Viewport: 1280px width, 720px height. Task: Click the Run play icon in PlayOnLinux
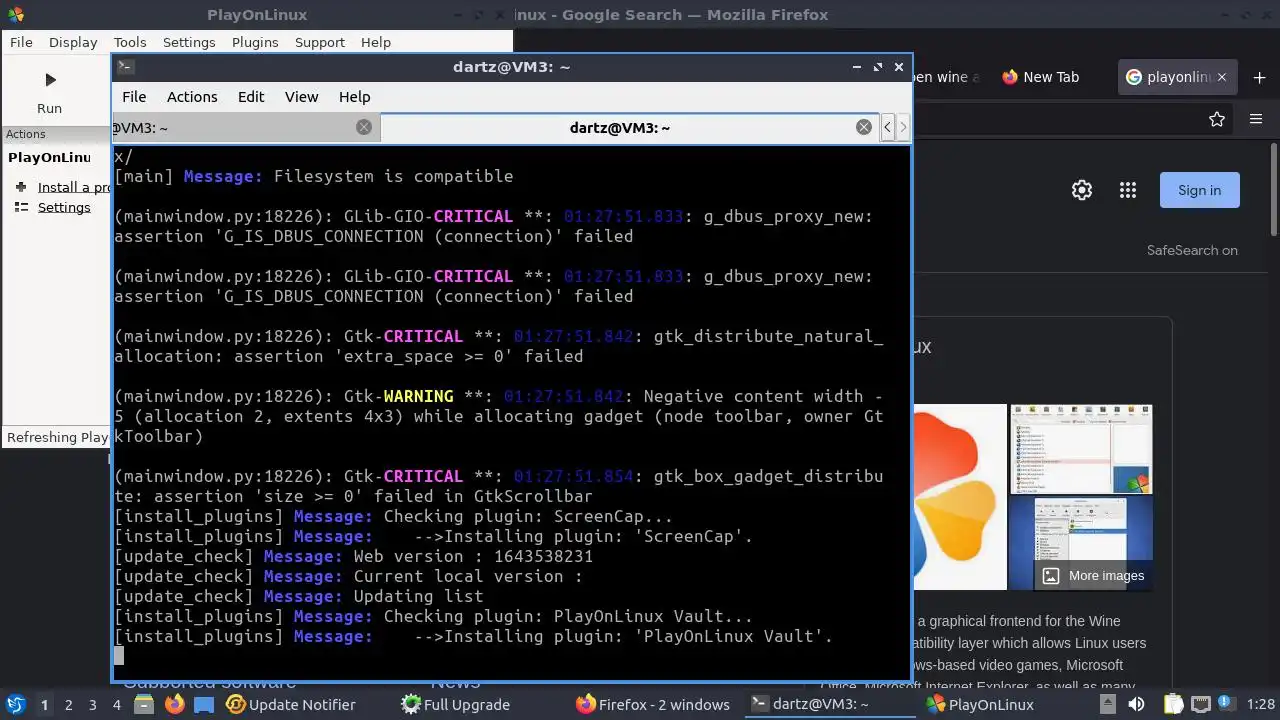(50, 80)
